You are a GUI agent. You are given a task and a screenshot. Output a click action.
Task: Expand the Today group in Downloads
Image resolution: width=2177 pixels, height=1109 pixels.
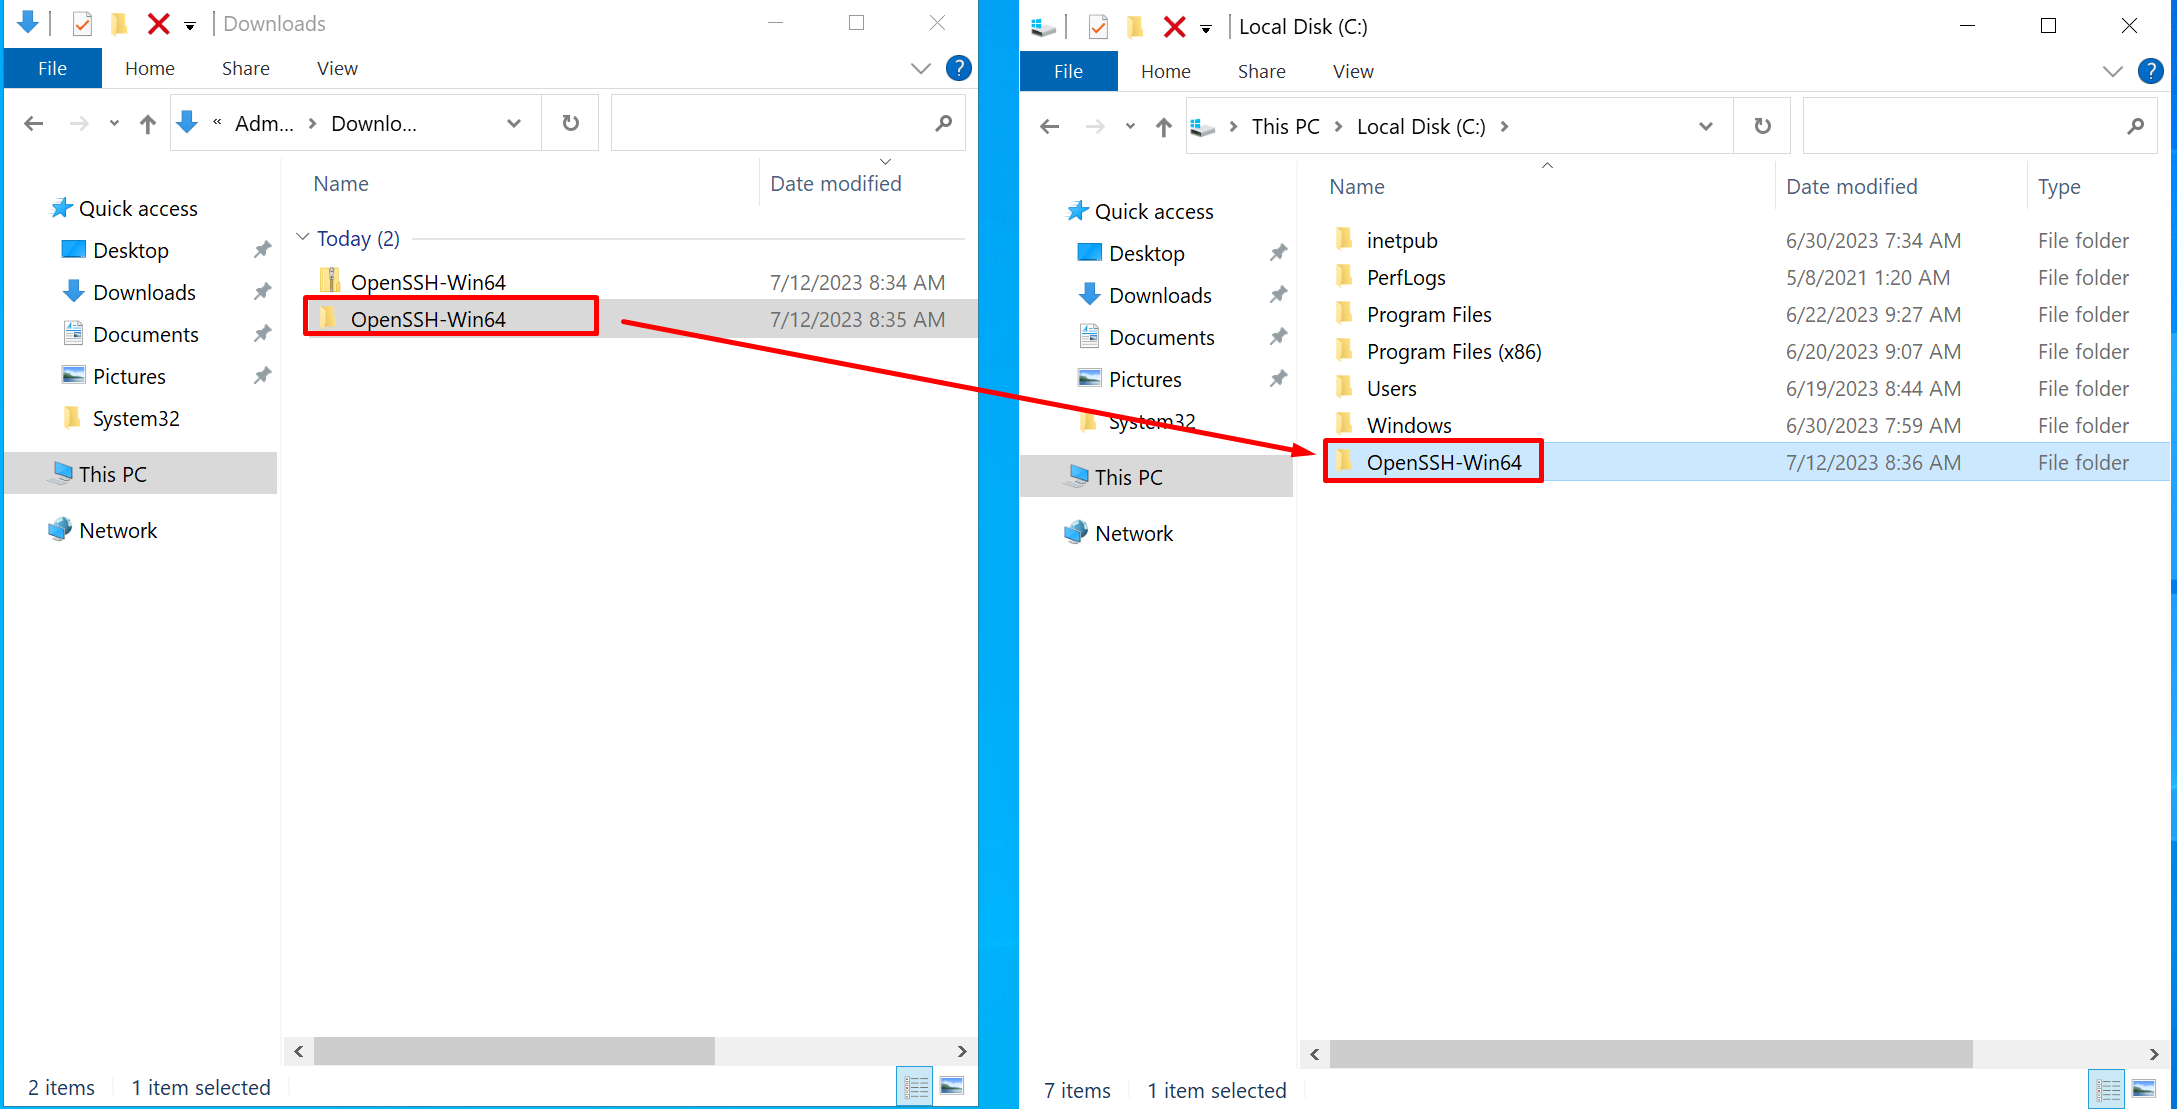point(302,238)
